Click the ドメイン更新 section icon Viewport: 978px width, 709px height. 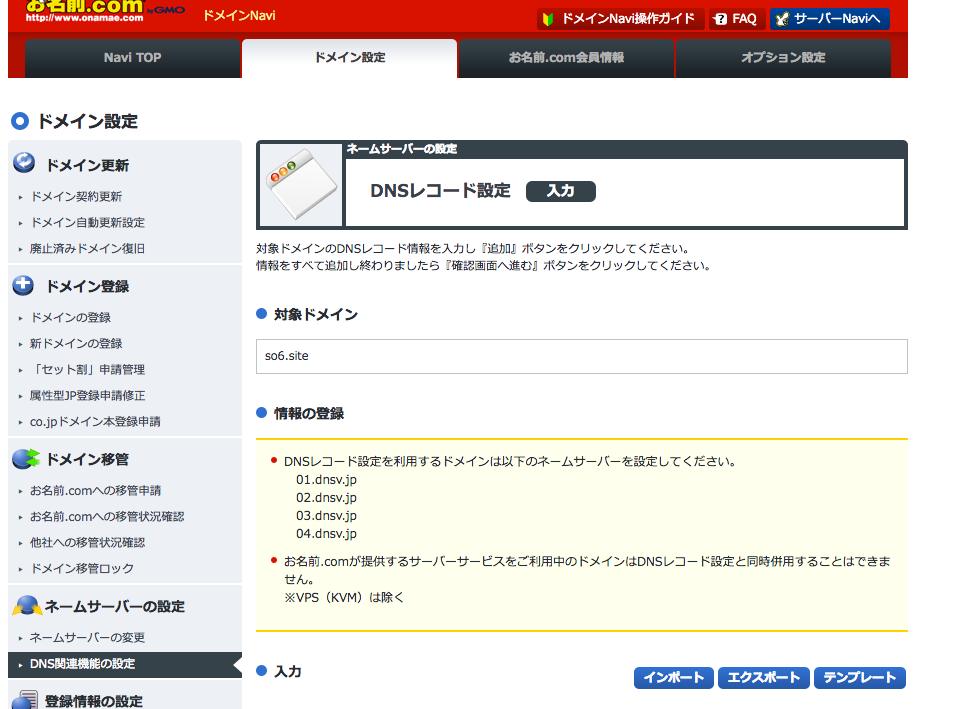pyautogui.click(x=24, y=163)
